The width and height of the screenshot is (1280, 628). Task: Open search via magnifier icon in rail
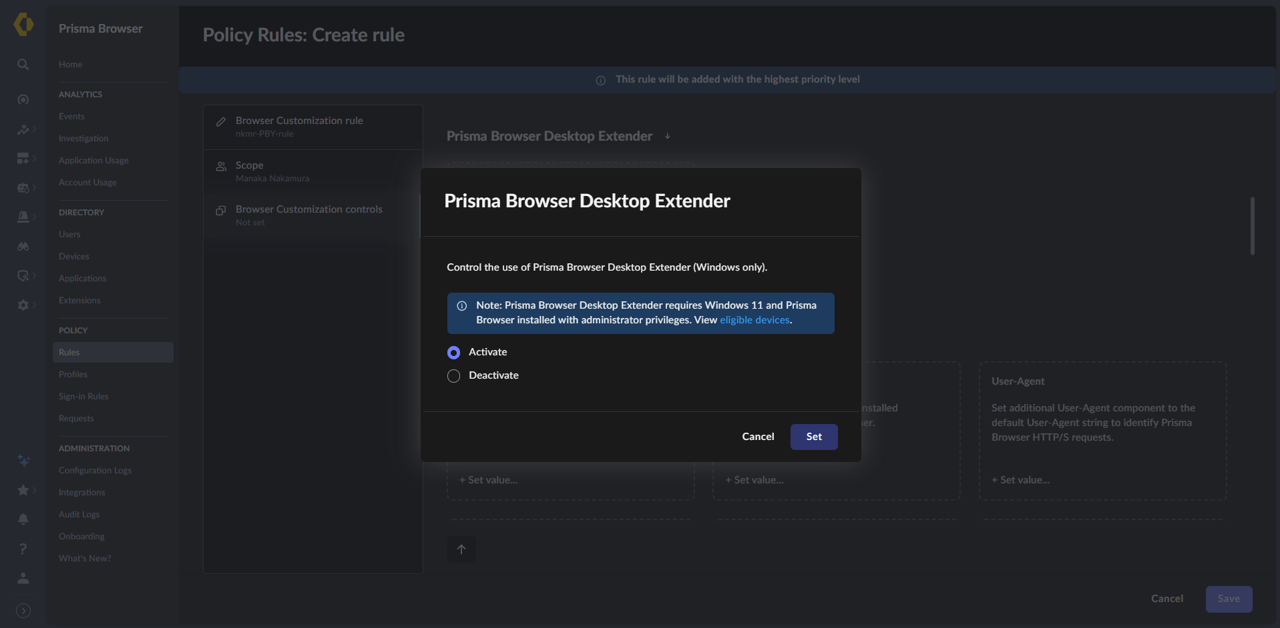[x=23, y=64]
